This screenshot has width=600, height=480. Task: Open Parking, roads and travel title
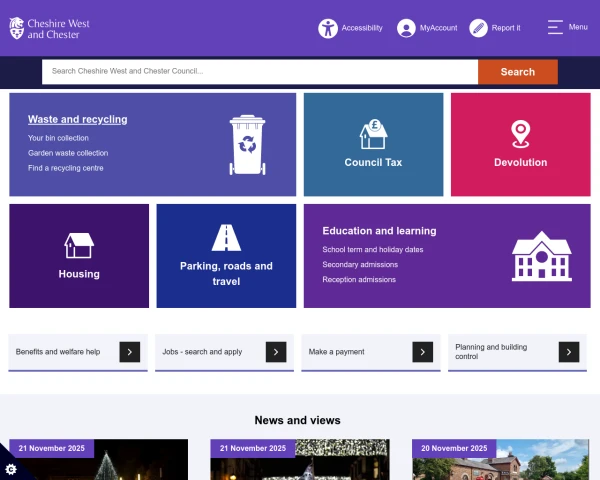[x=226, y=274]
